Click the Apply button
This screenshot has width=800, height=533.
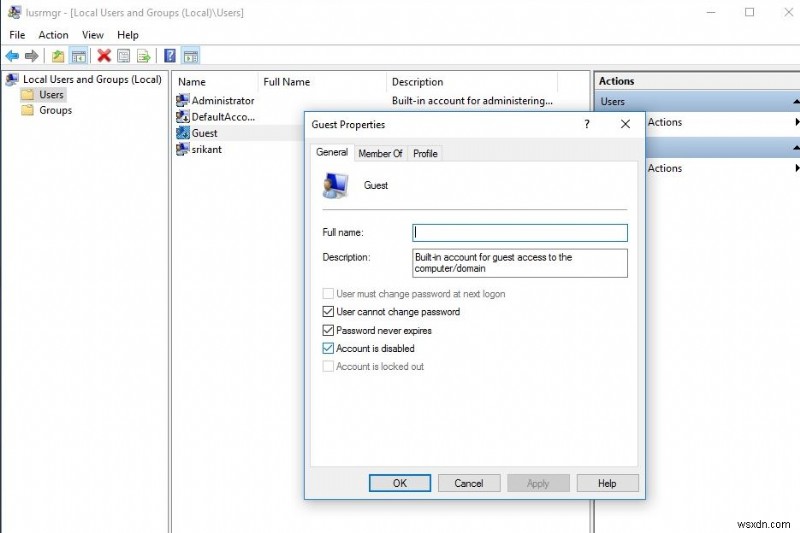point(538,483)
